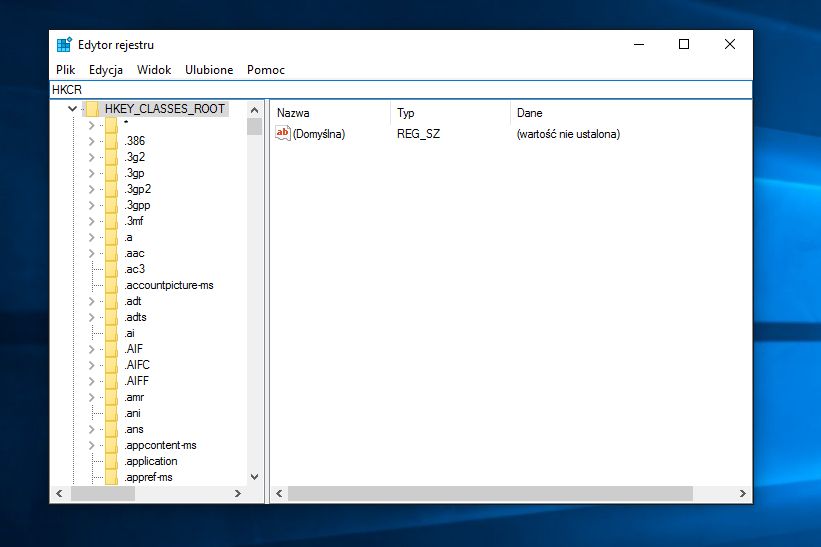Sort by the Nazwa column header
The width and height of the screenshot is (821, 547).
330,113
